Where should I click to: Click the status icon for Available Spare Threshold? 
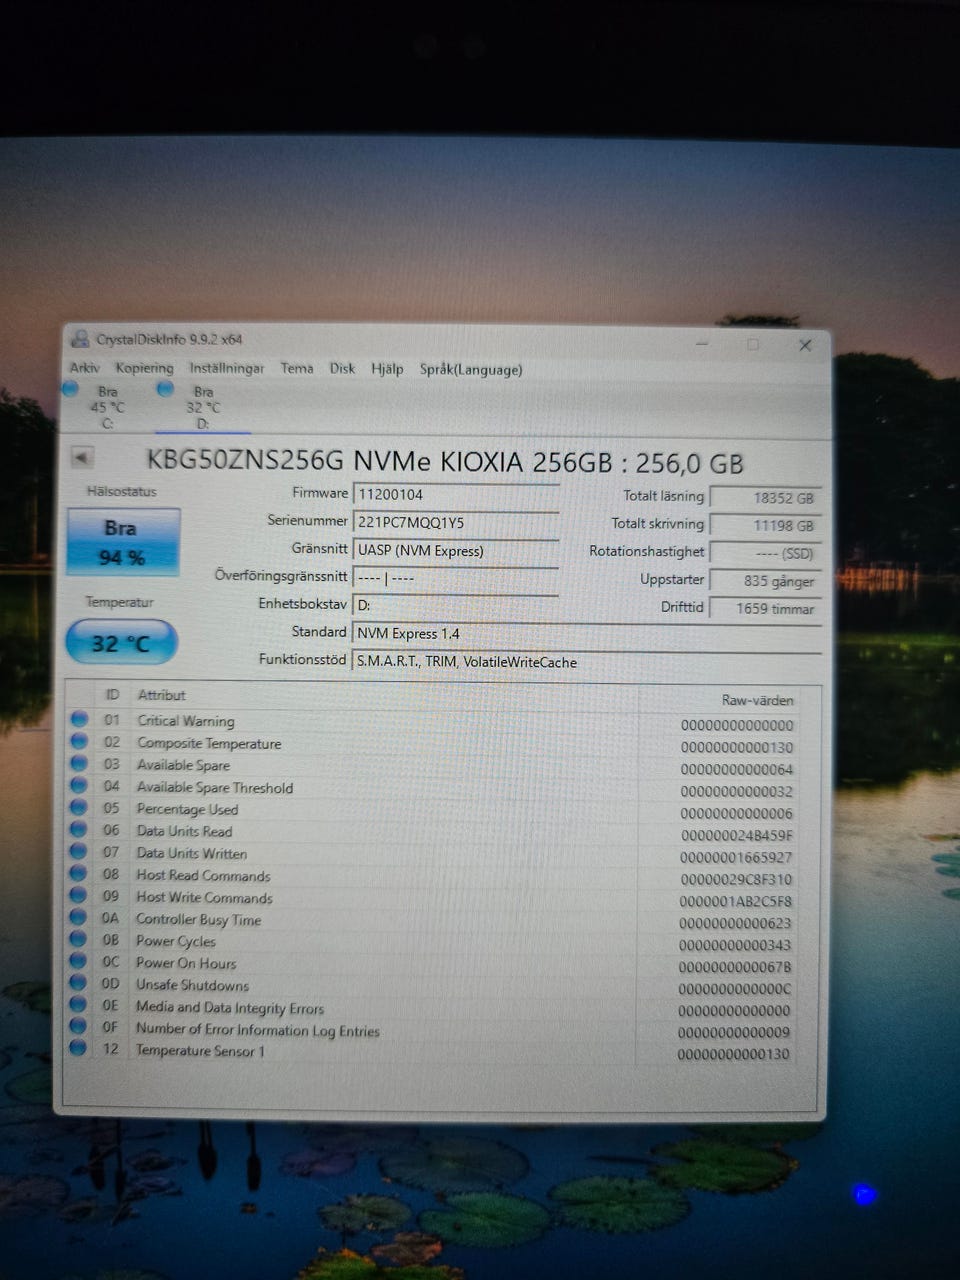point(80,785)
